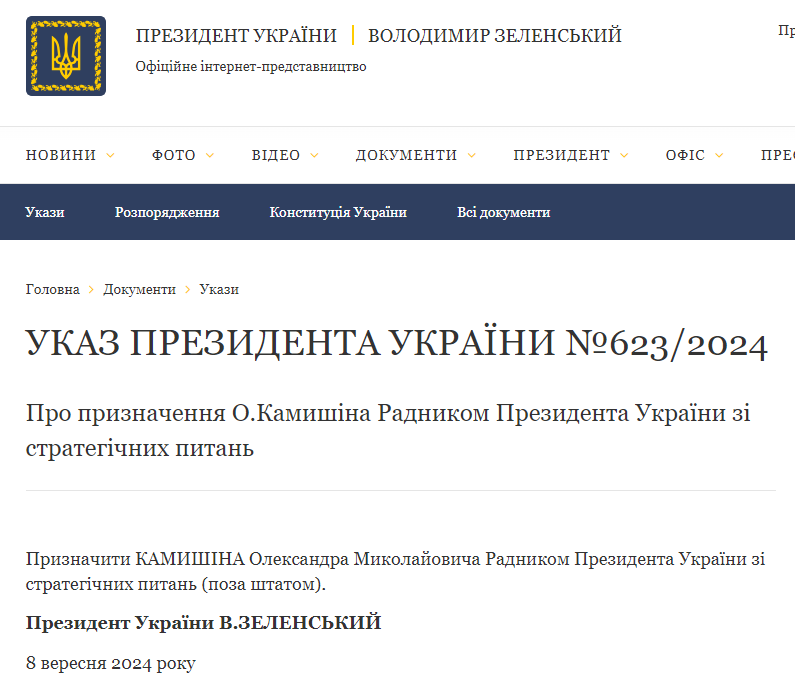Image resolution: width=795 pixels, height=690 pixels.
Task: Click ВОЛОДИМИР ЗЕЛЕНСЬКИЙ header title
Action: (495, 35)
